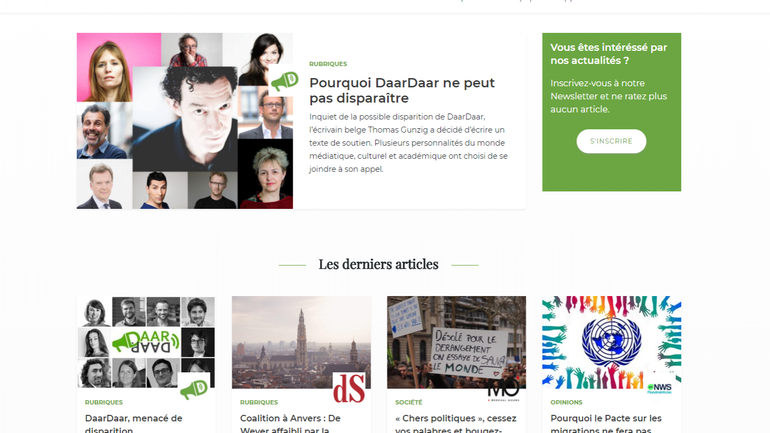The width and height of the screenshot is (770, 433).
Task: Open the DaarDaar team collage thumbnail
Action: click(x=146, y=342)
